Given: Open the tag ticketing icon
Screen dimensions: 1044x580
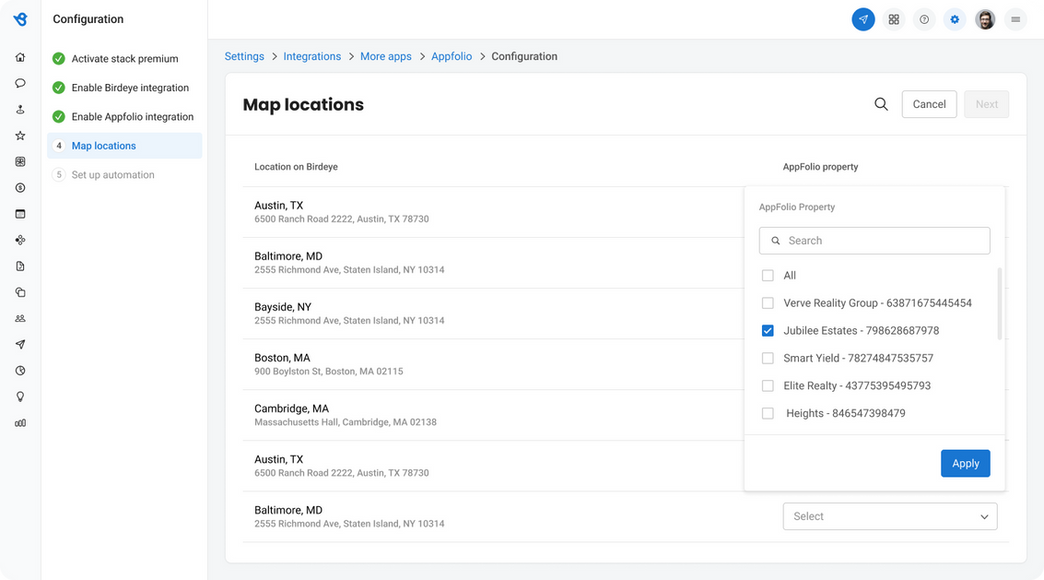Looking at the screenshot, I should point(20,292).
